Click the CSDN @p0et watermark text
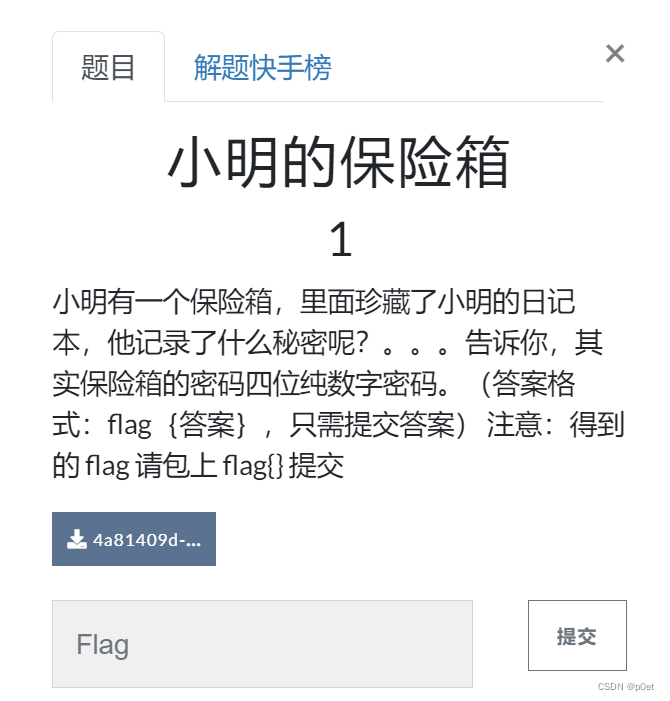The width and height of the screenshot is (670, 701). pos(626,687)
